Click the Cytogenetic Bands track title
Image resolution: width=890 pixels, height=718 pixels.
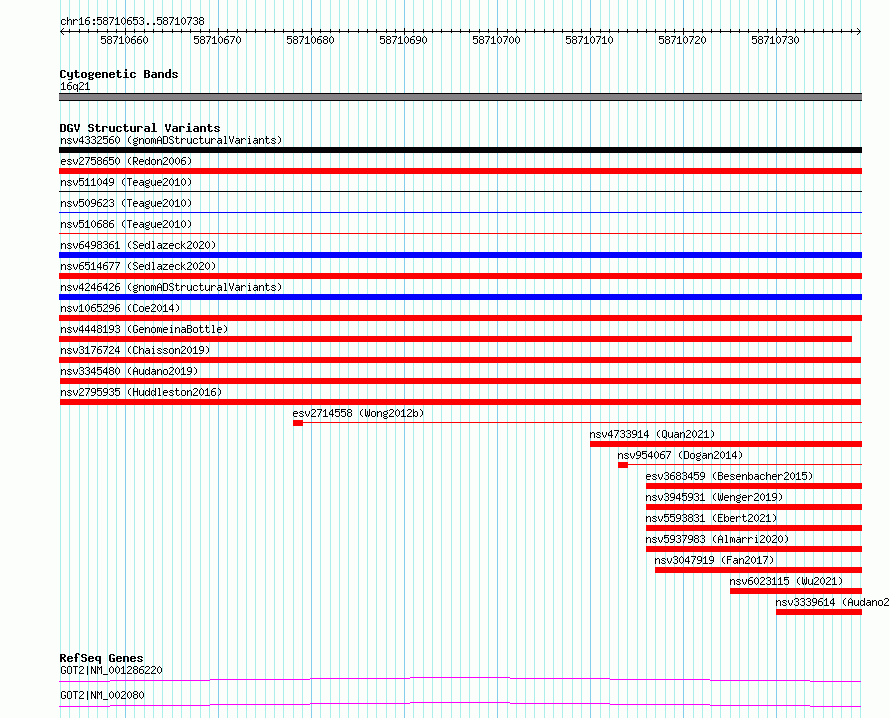pyautogui.click(x=119, y=74)
